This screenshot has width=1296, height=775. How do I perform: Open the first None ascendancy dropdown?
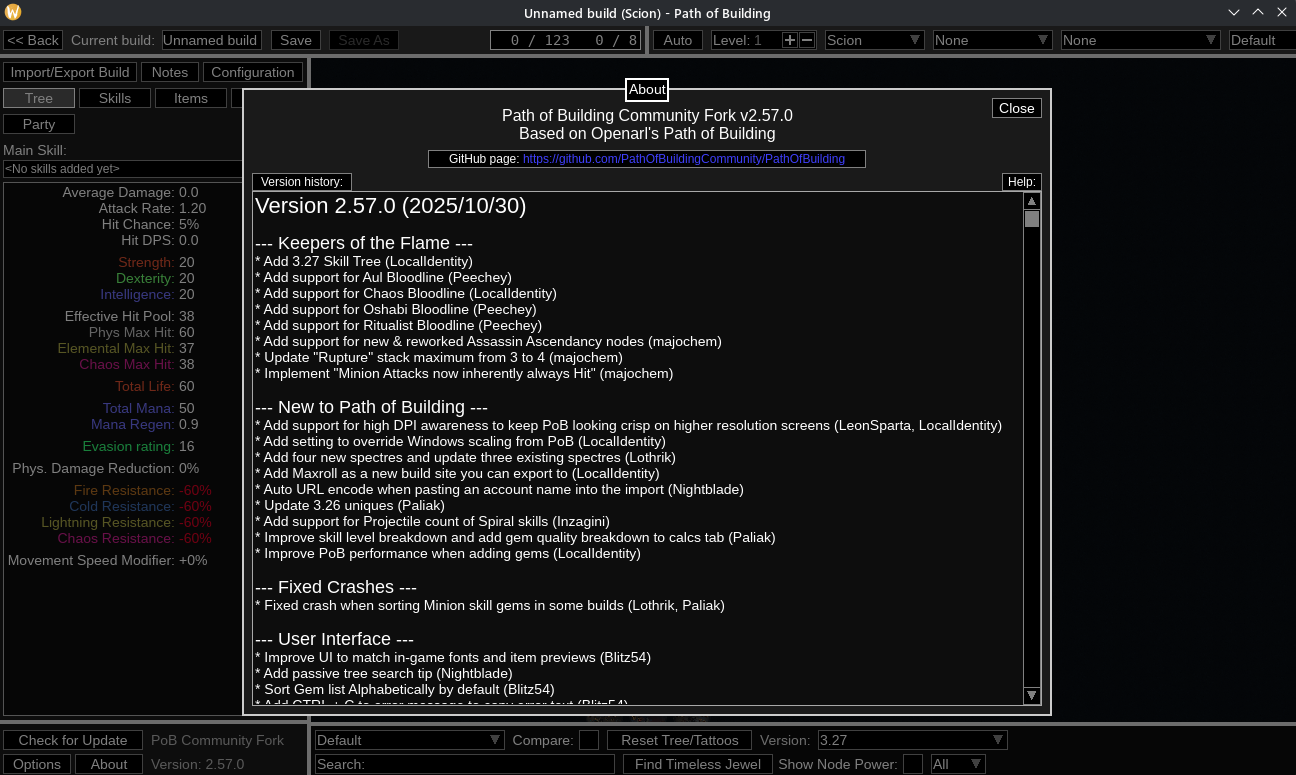tap(993, 40)
